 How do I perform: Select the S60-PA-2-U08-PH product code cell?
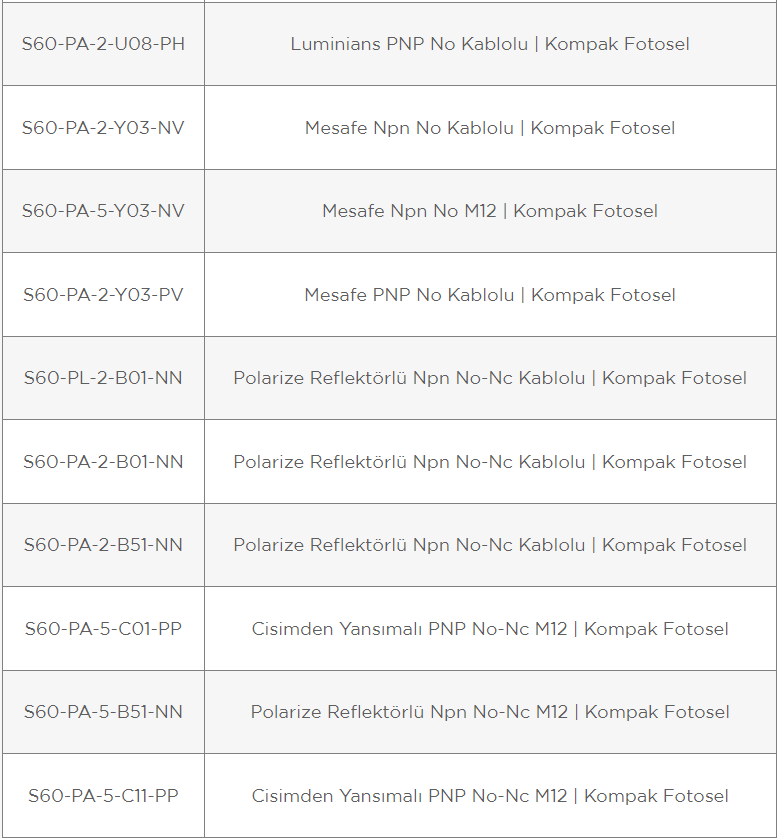pos(103,44)
